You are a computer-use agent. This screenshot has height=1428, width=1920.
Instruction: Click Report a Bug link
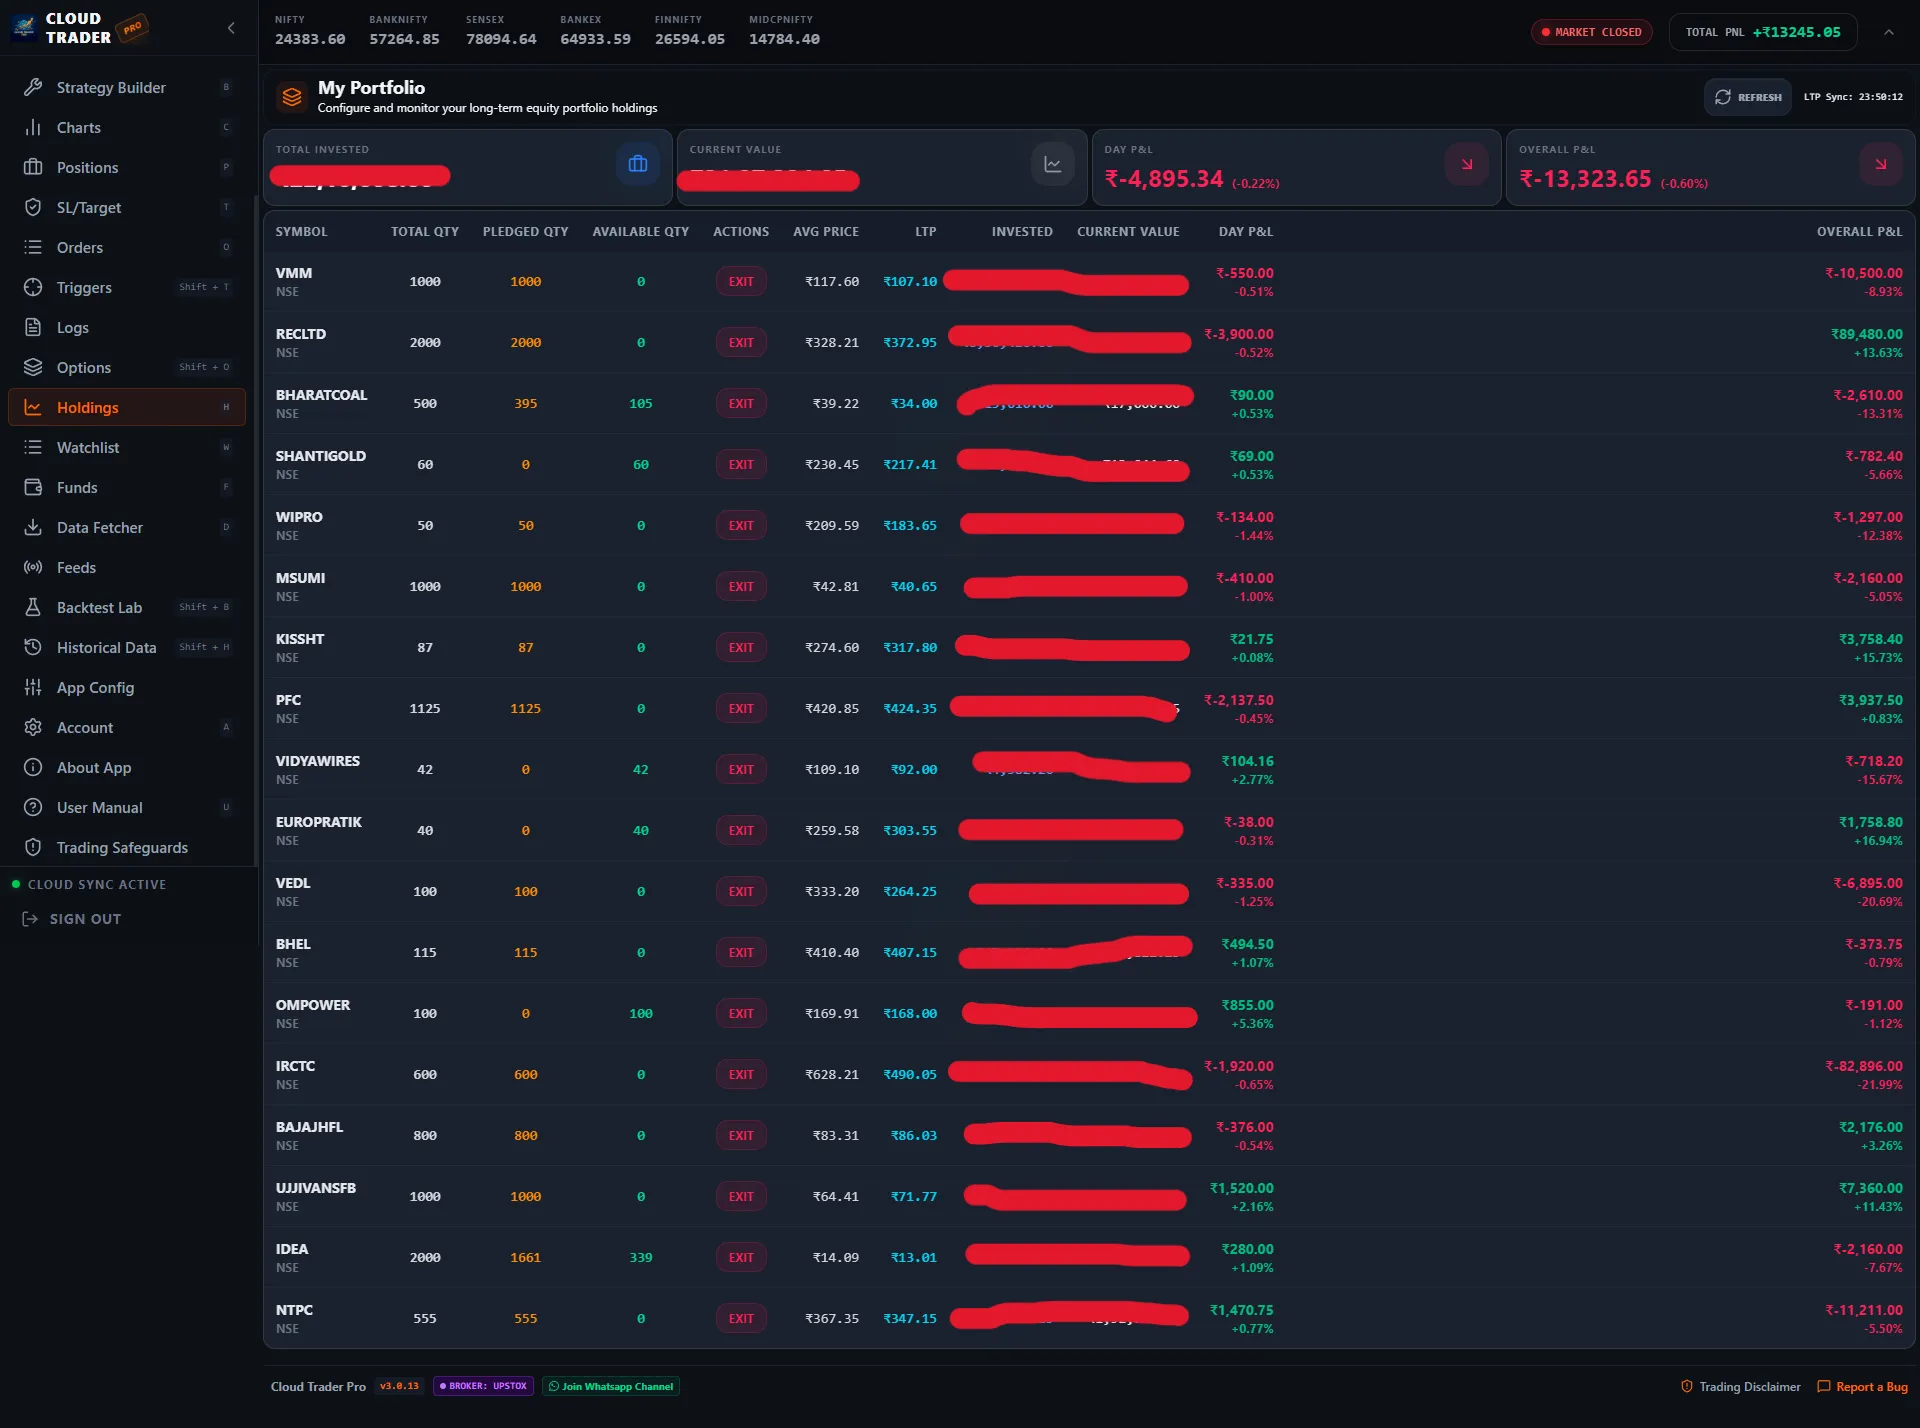coord(1862,1386)
